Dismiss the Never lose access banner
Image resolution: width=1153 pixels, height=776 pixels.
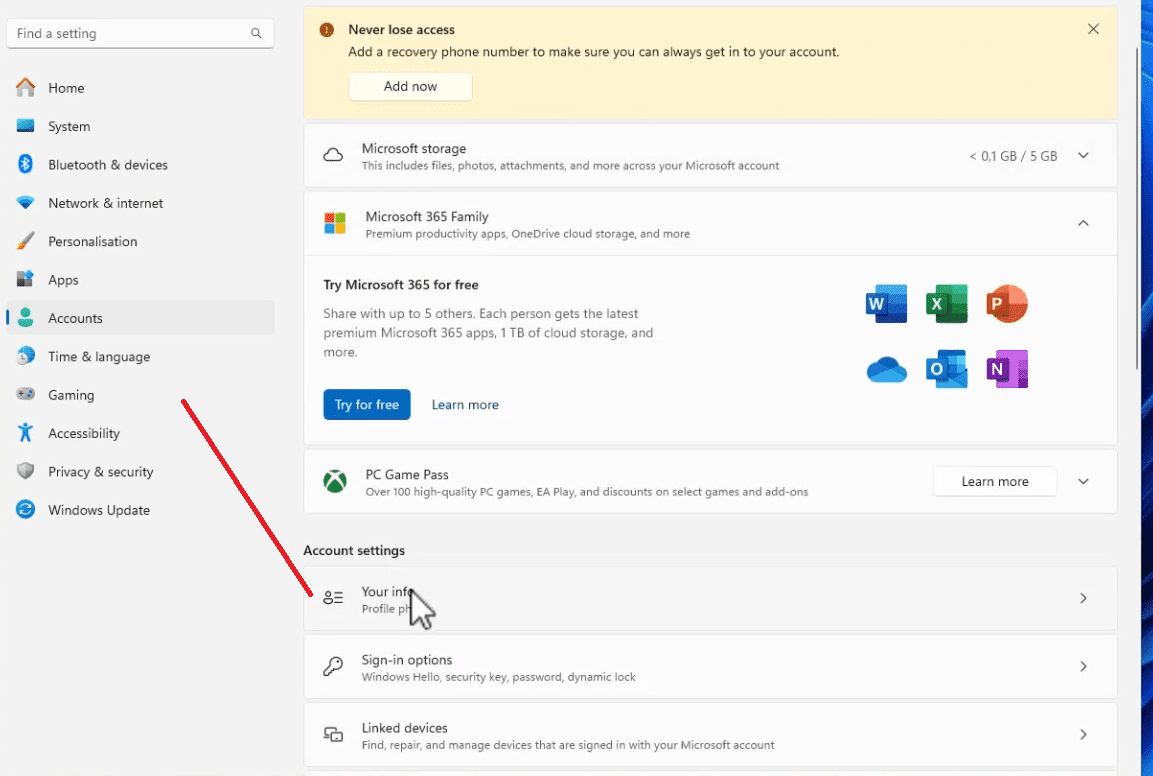click(x=1093, y=29)
